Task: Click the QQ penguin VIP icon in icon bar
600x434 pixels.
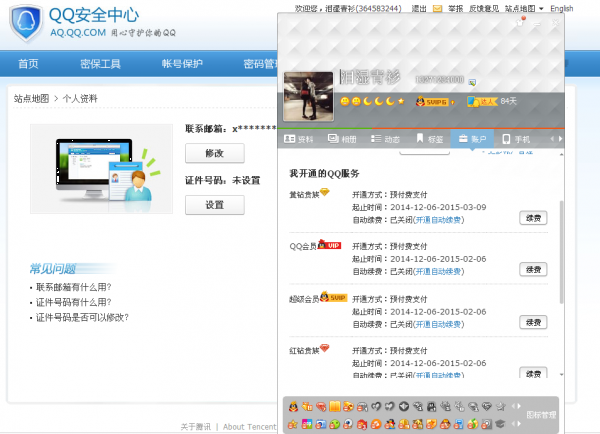Action: pos(293,406)
